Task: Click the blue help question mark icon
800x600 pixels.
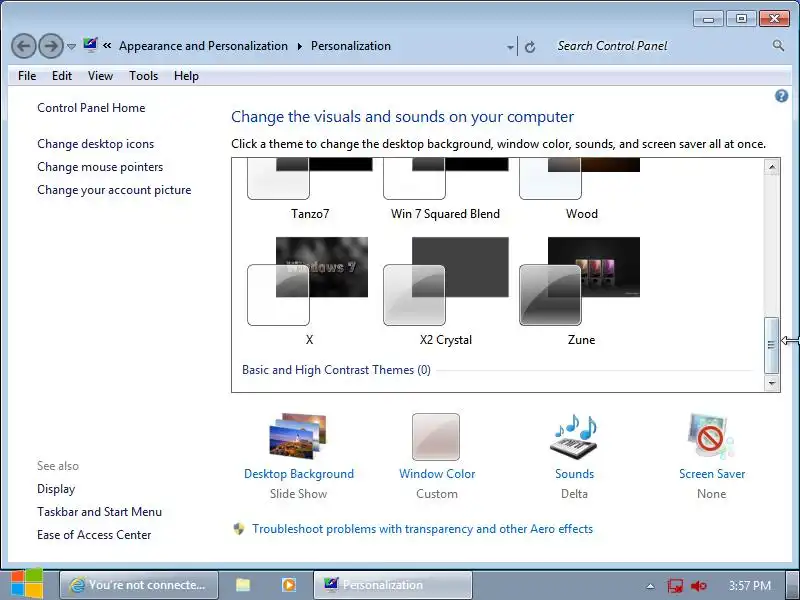Action: coord(781,96)
